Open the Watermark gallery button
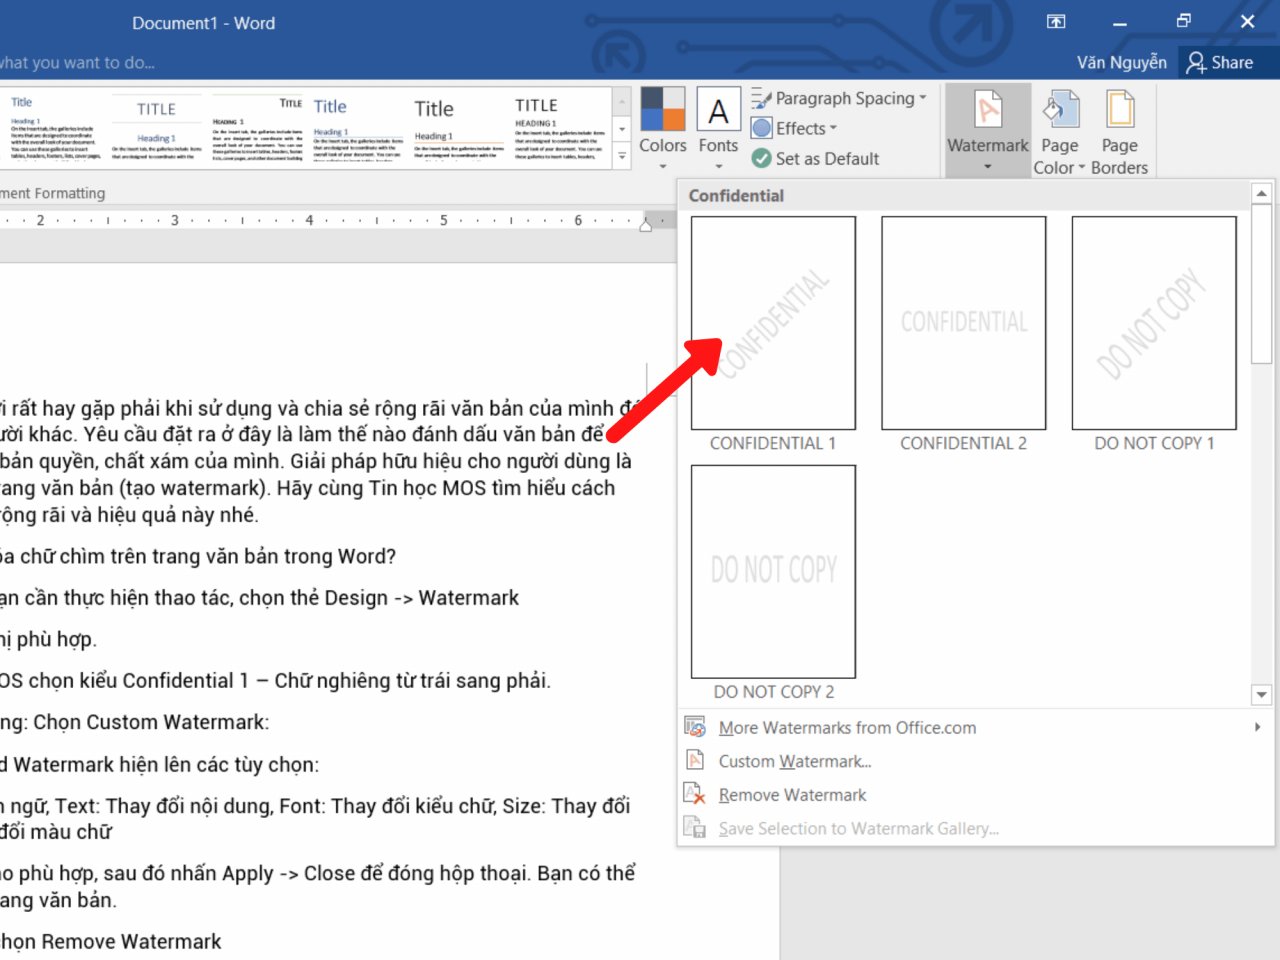The height and width of the screenshot is (960, 1280). pyautogui.click(x=987, y=130)
